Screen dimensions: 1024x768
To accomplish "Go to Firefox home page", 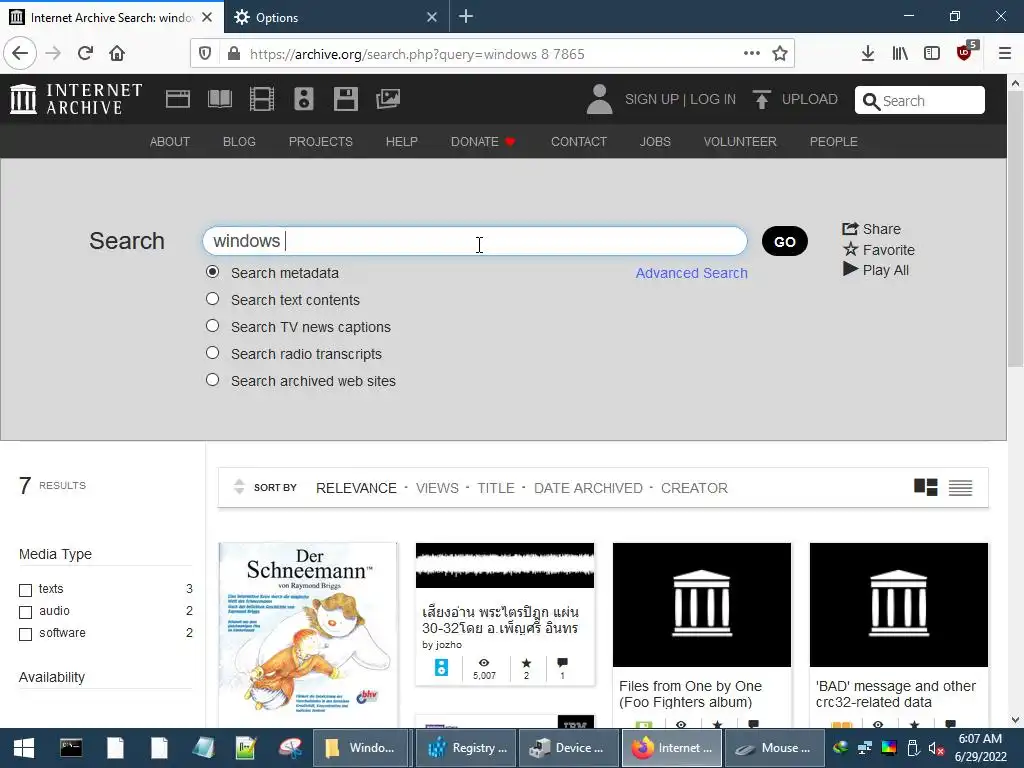I will tap(117, 53).
